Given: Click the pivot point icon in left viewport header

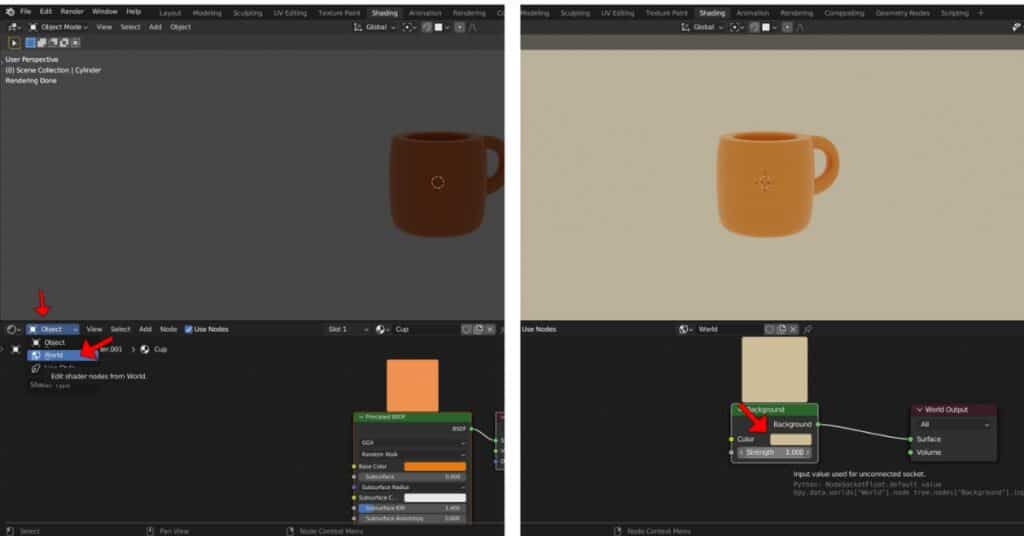Looking at the screenshot, I should click(x=409, y=27).
